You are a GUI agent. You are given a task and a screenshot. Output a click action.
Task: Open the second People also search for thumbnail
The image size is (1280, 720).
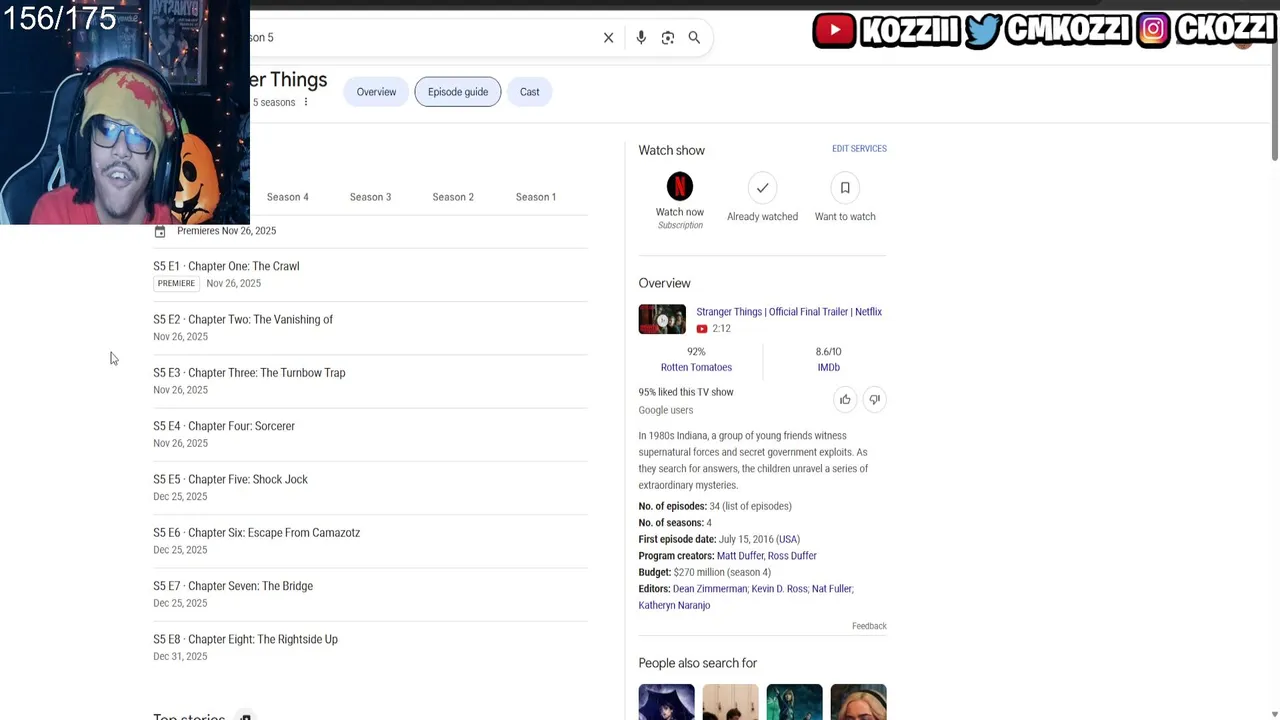[x=730, y=702]
